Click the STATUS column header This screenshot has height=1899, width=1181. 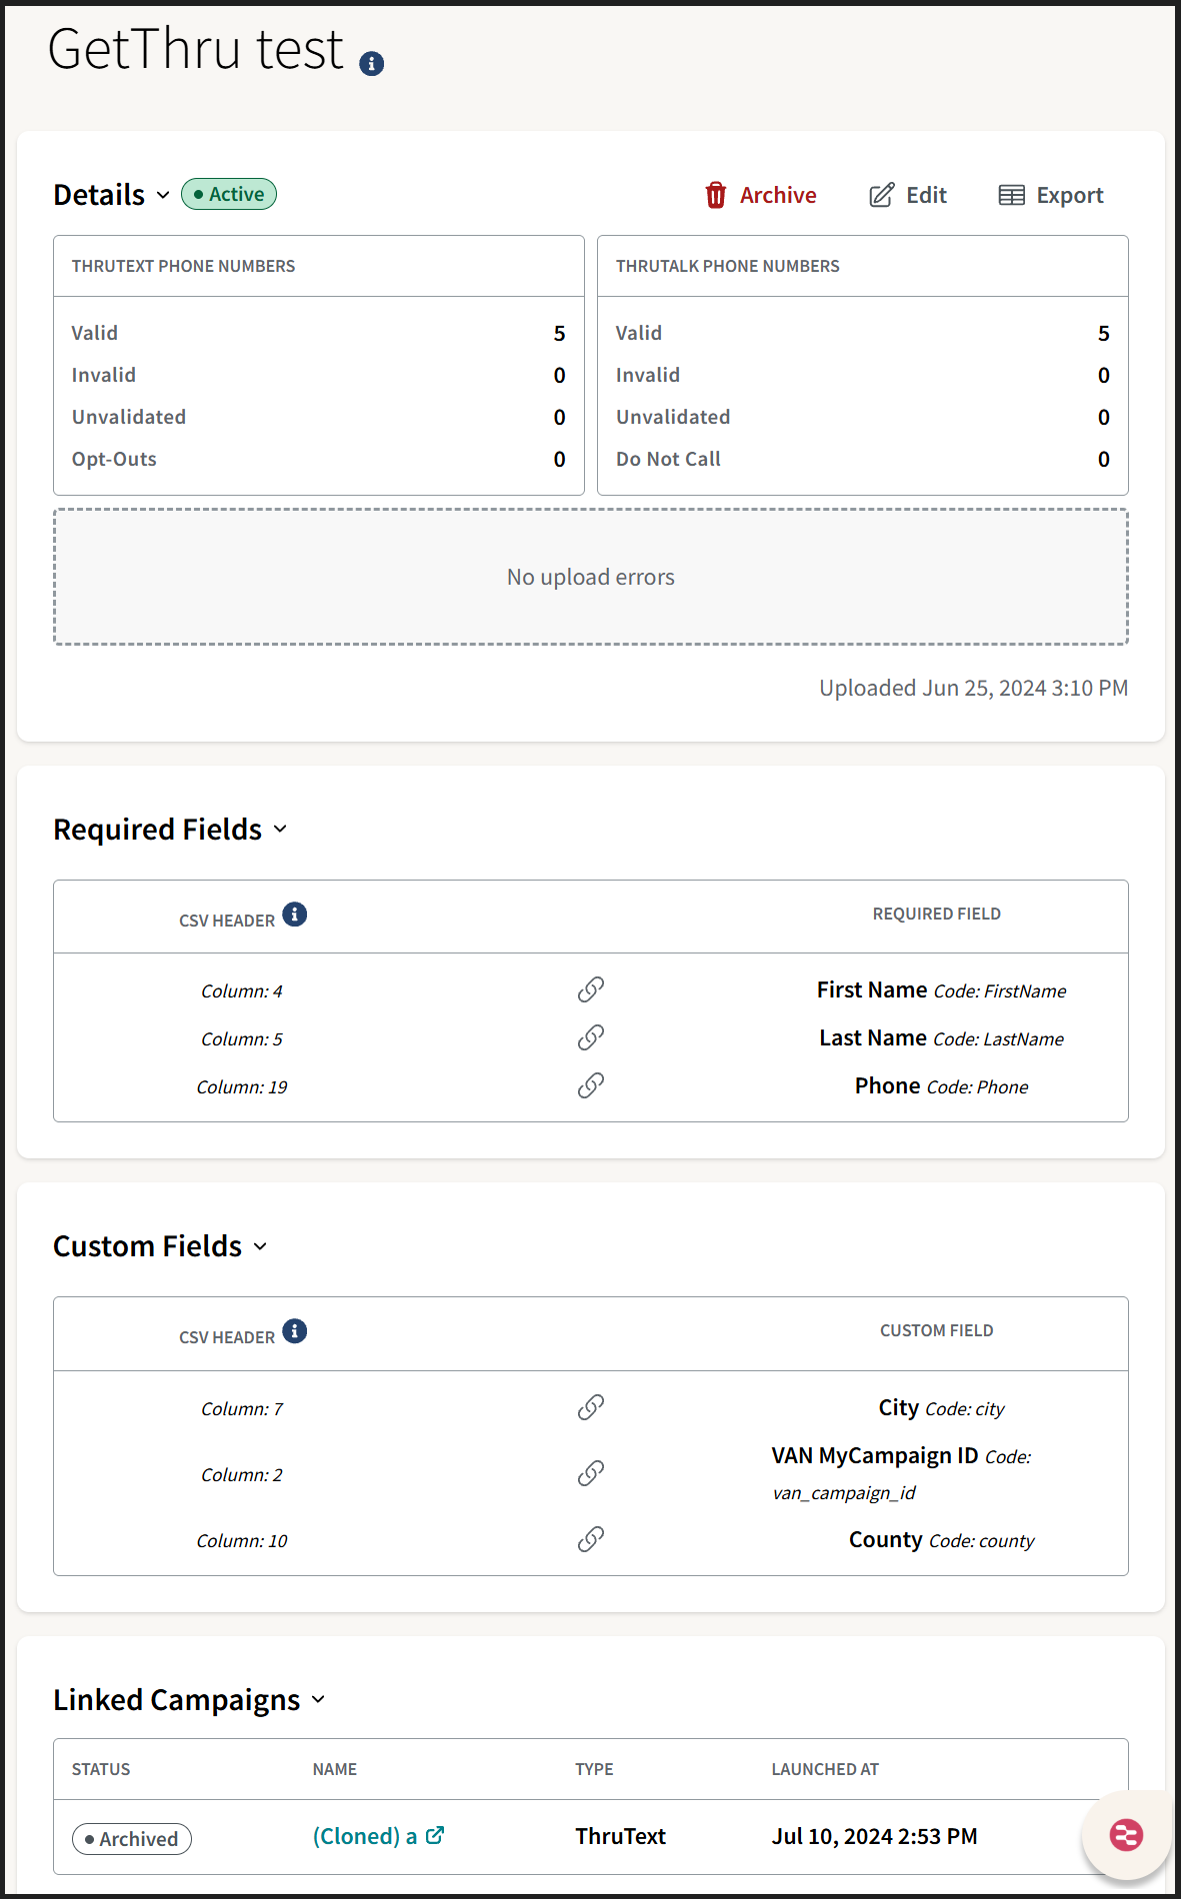point(101,1769)
